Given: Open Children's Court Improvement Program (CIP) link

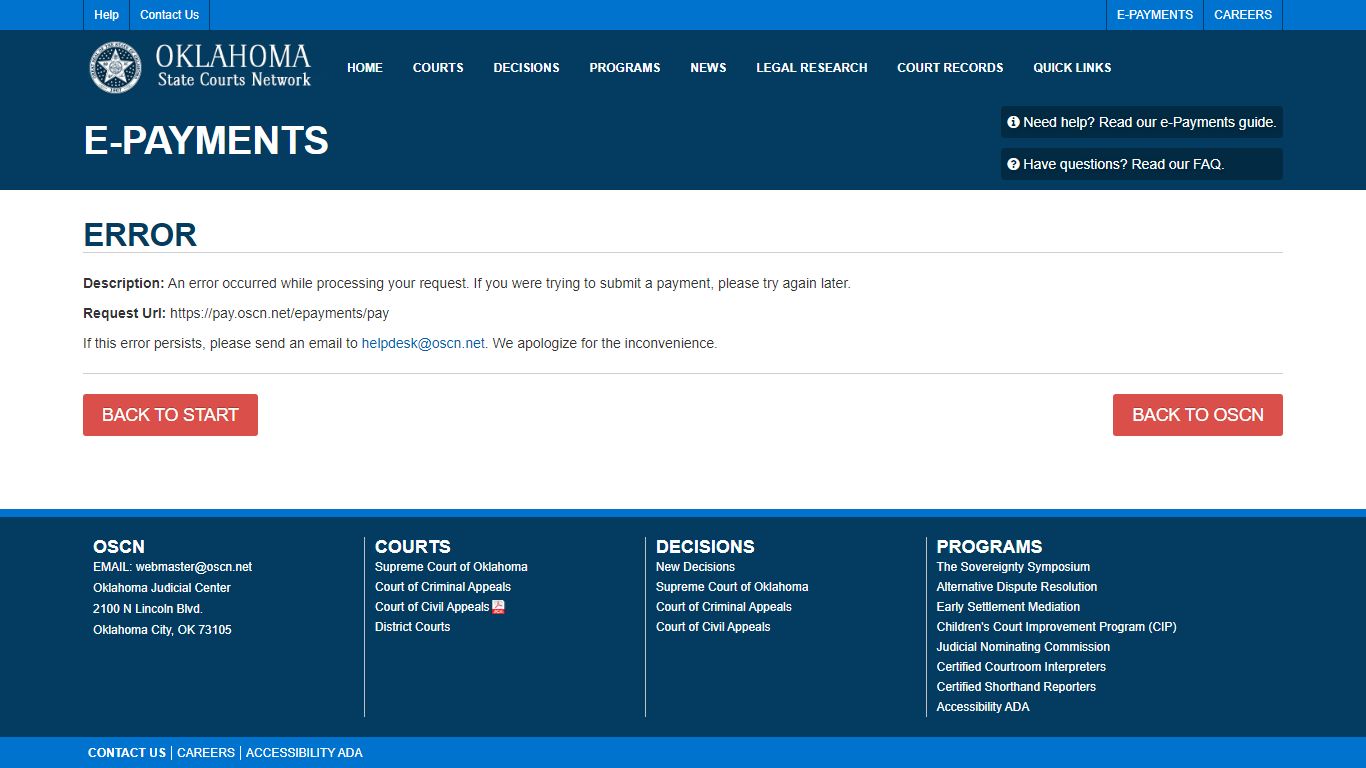Looking at the screenshot, I should [x=1056, y=627].
